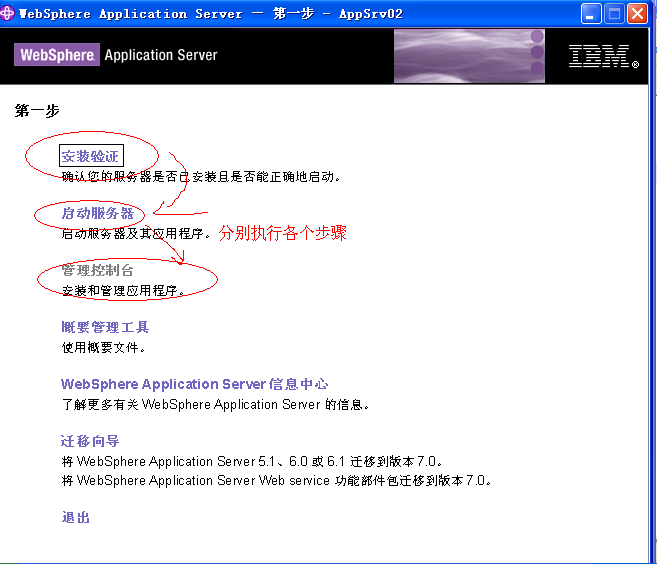This screenshot has width=657, height=564.
Task: Open the 管理控制台 link
Action: click(x=97, y=270)
